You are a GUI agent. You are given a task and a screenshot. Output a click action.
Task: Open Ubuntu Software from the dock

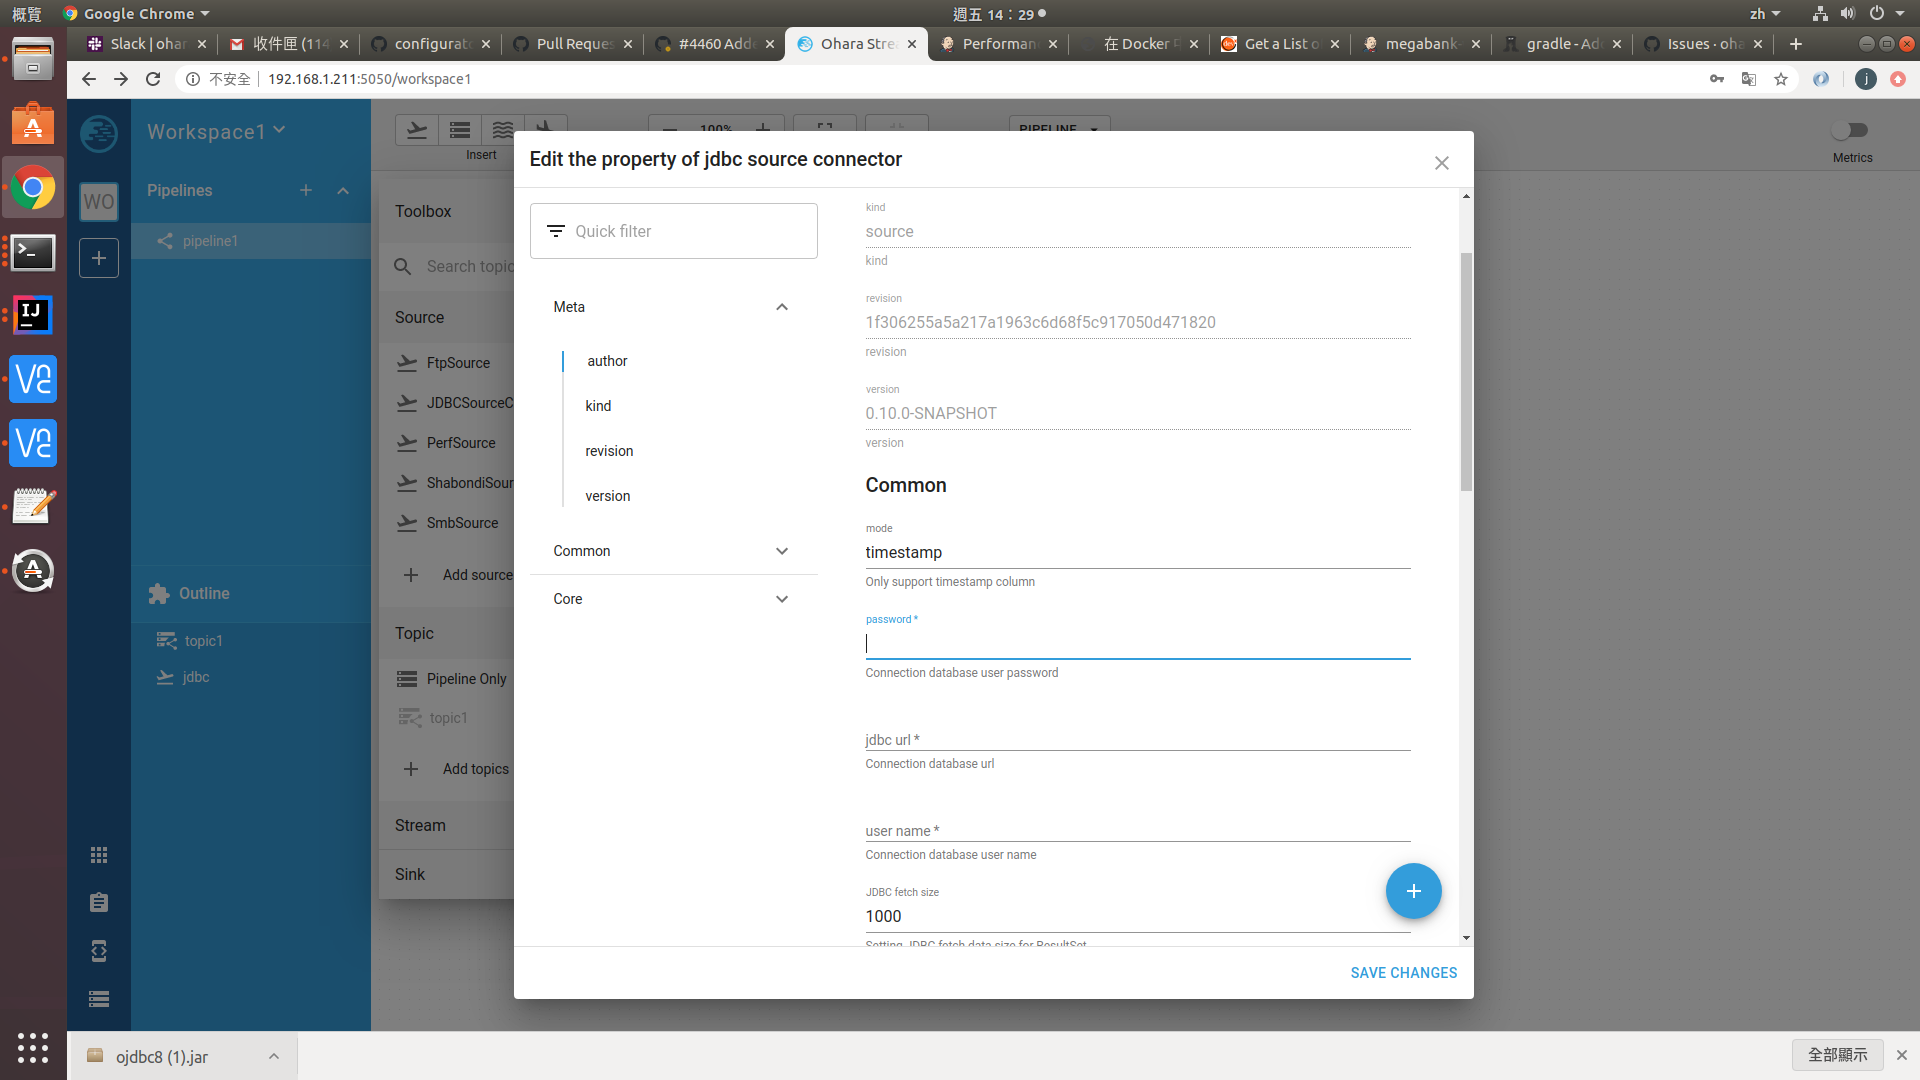[x=33, y=124]
